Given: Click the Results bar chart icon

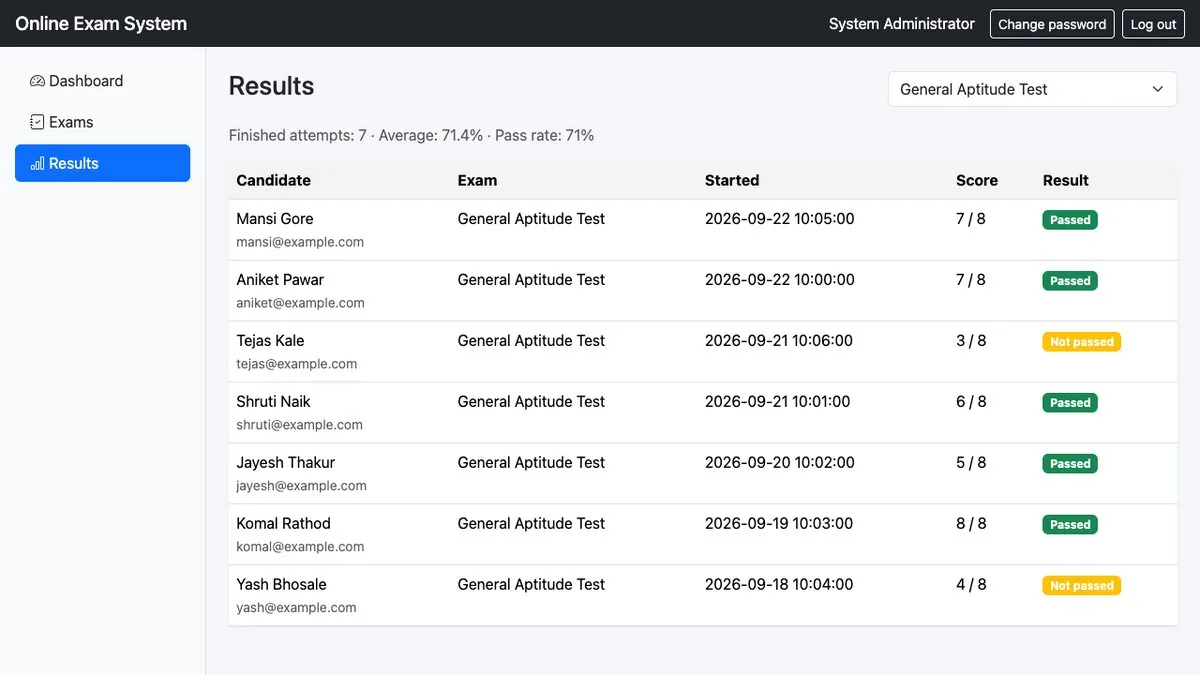Looking at the screenshot, I should [37, 163].
